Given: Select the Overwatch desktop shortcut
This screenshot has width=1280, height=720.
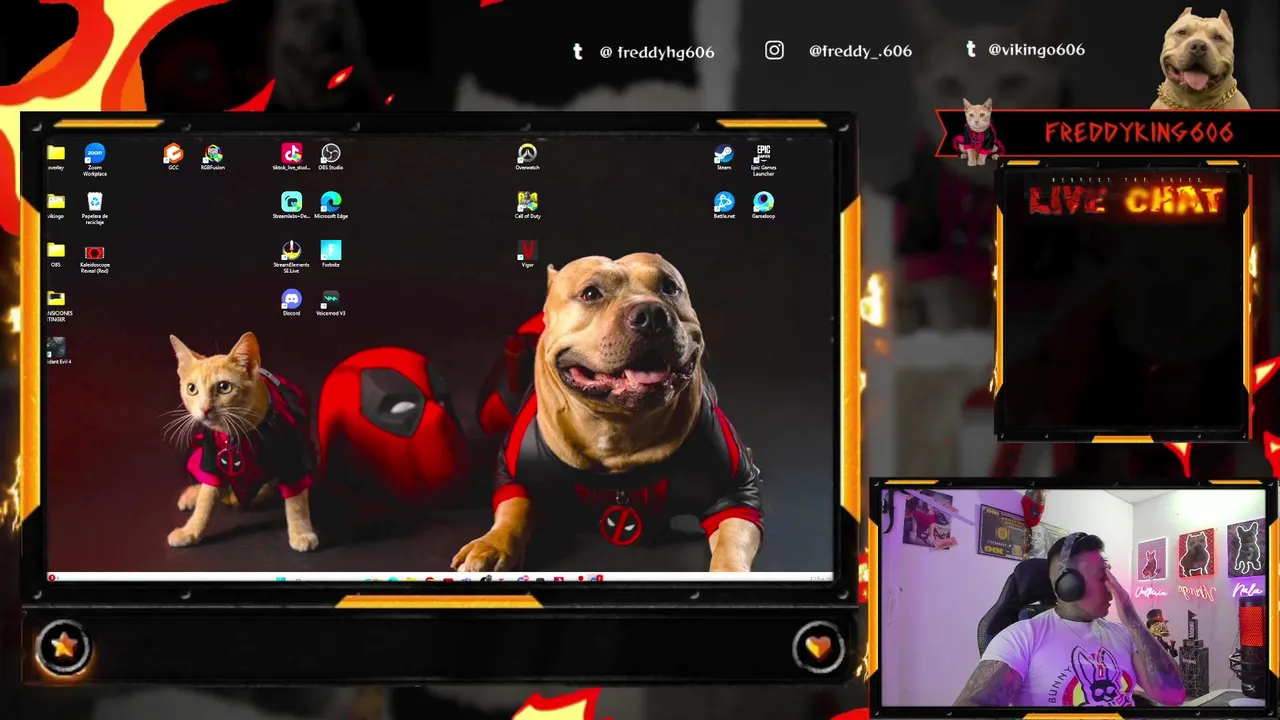Looking at the screenshot, I should [527, 157].
